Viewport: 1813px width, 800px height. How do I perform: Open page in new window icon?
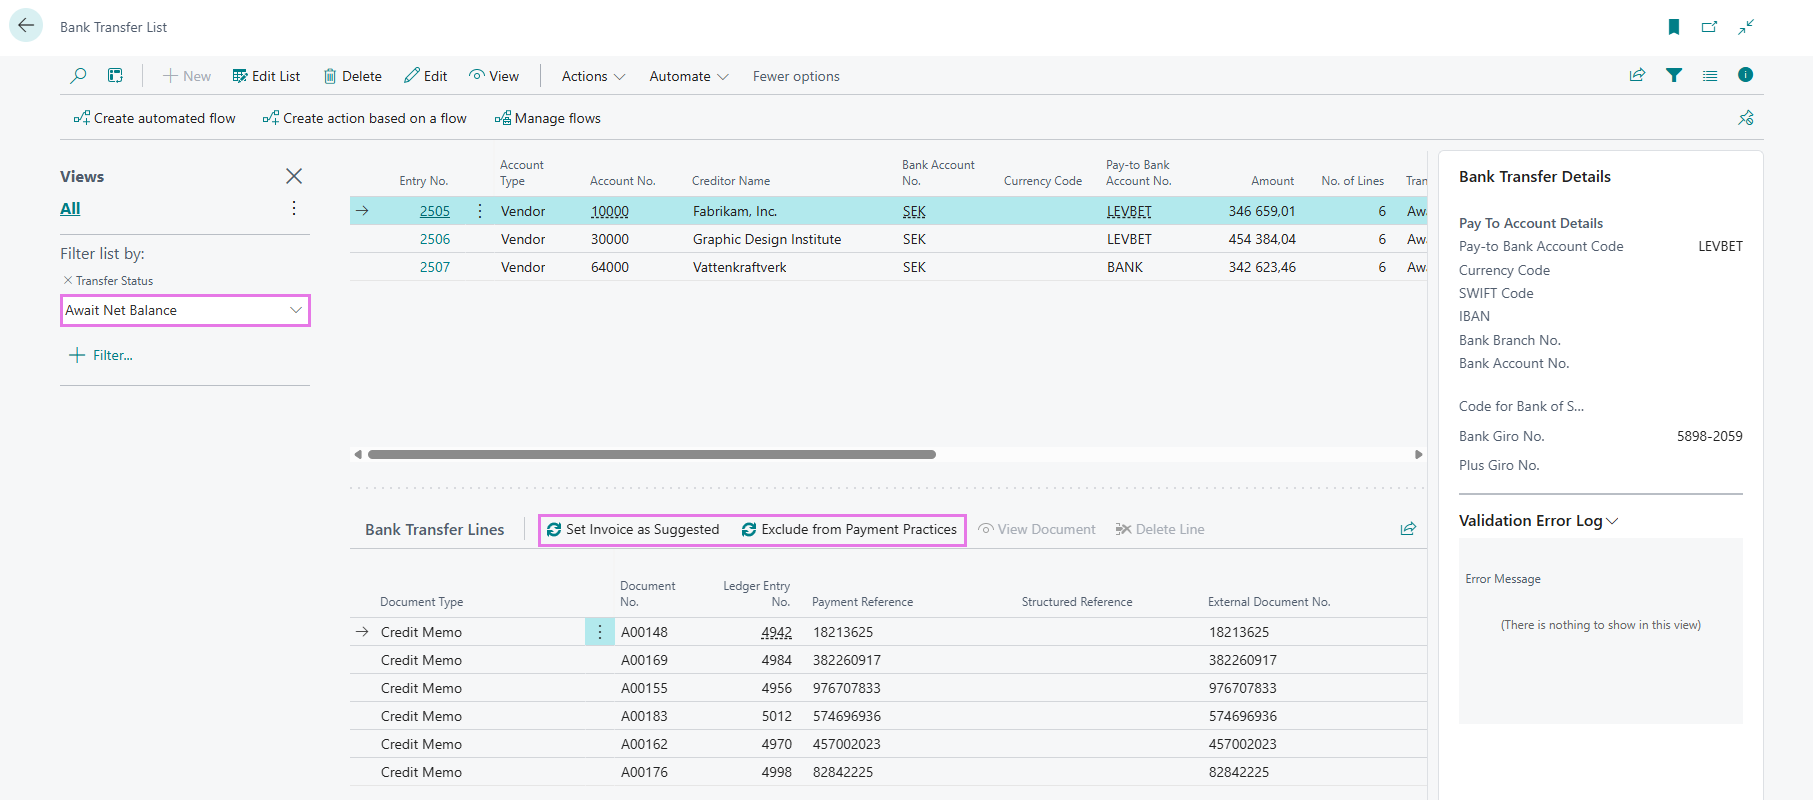point(1710,27)
